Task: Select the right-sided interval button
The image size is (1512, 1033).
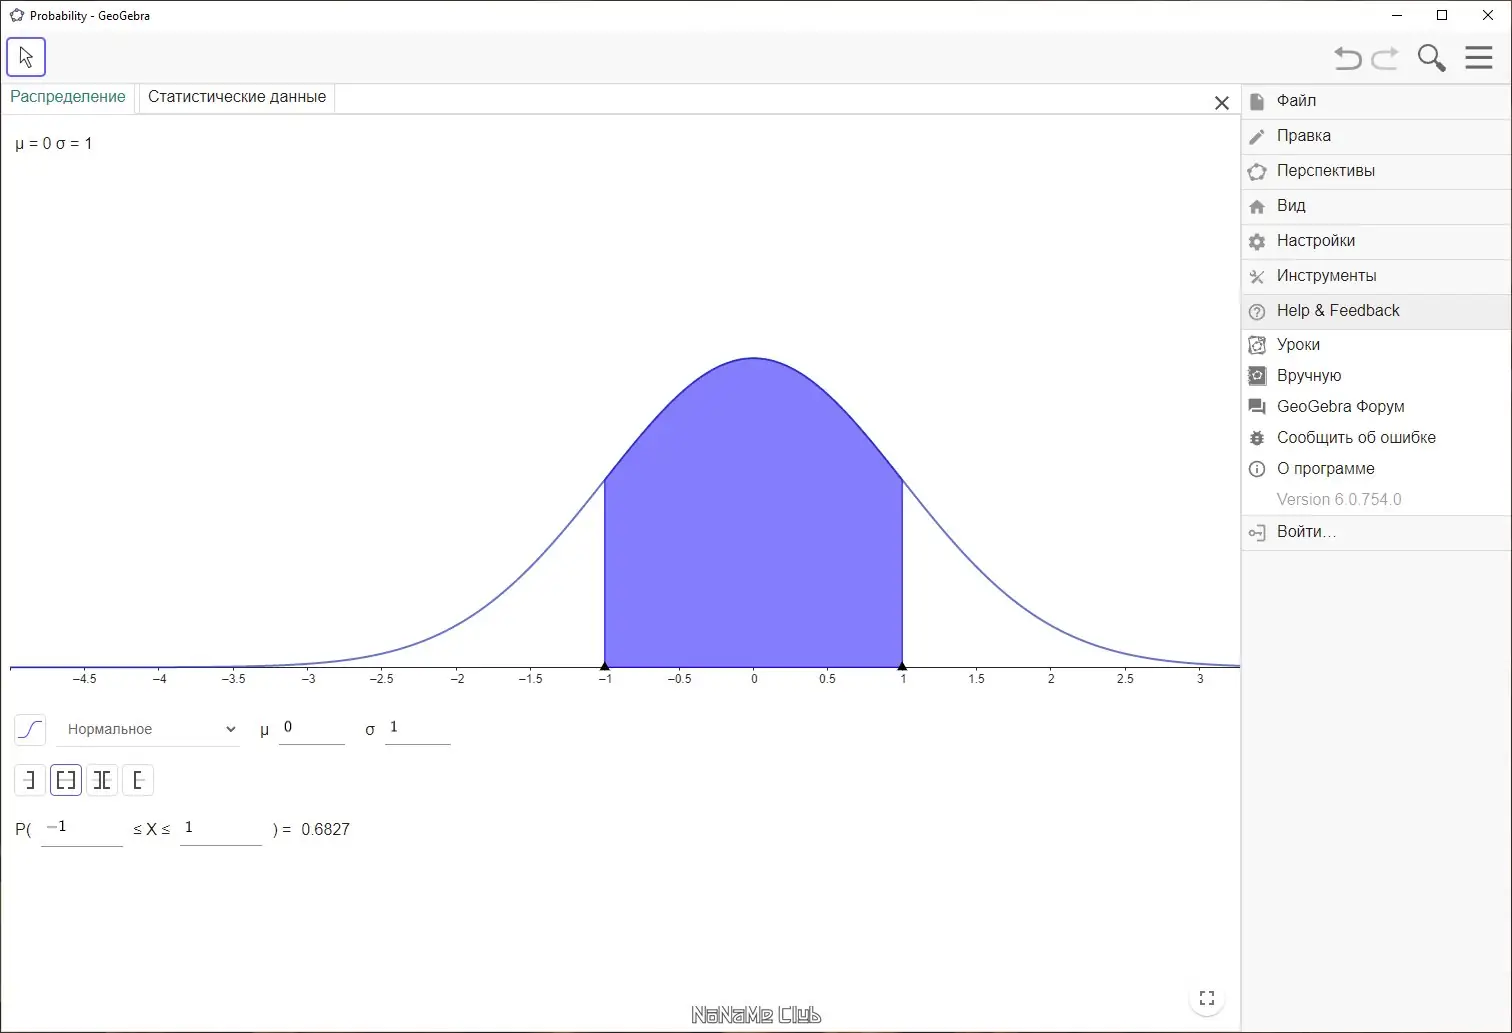Action: point(138,780)
